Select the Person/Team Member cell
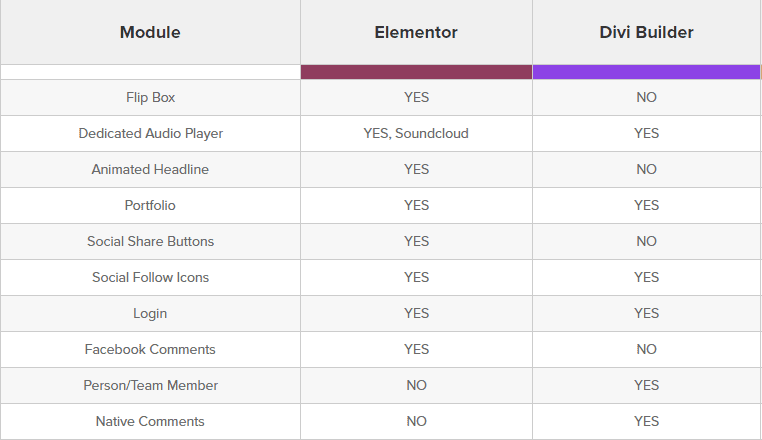Screen dimensions: 762x440 (150, 385)
